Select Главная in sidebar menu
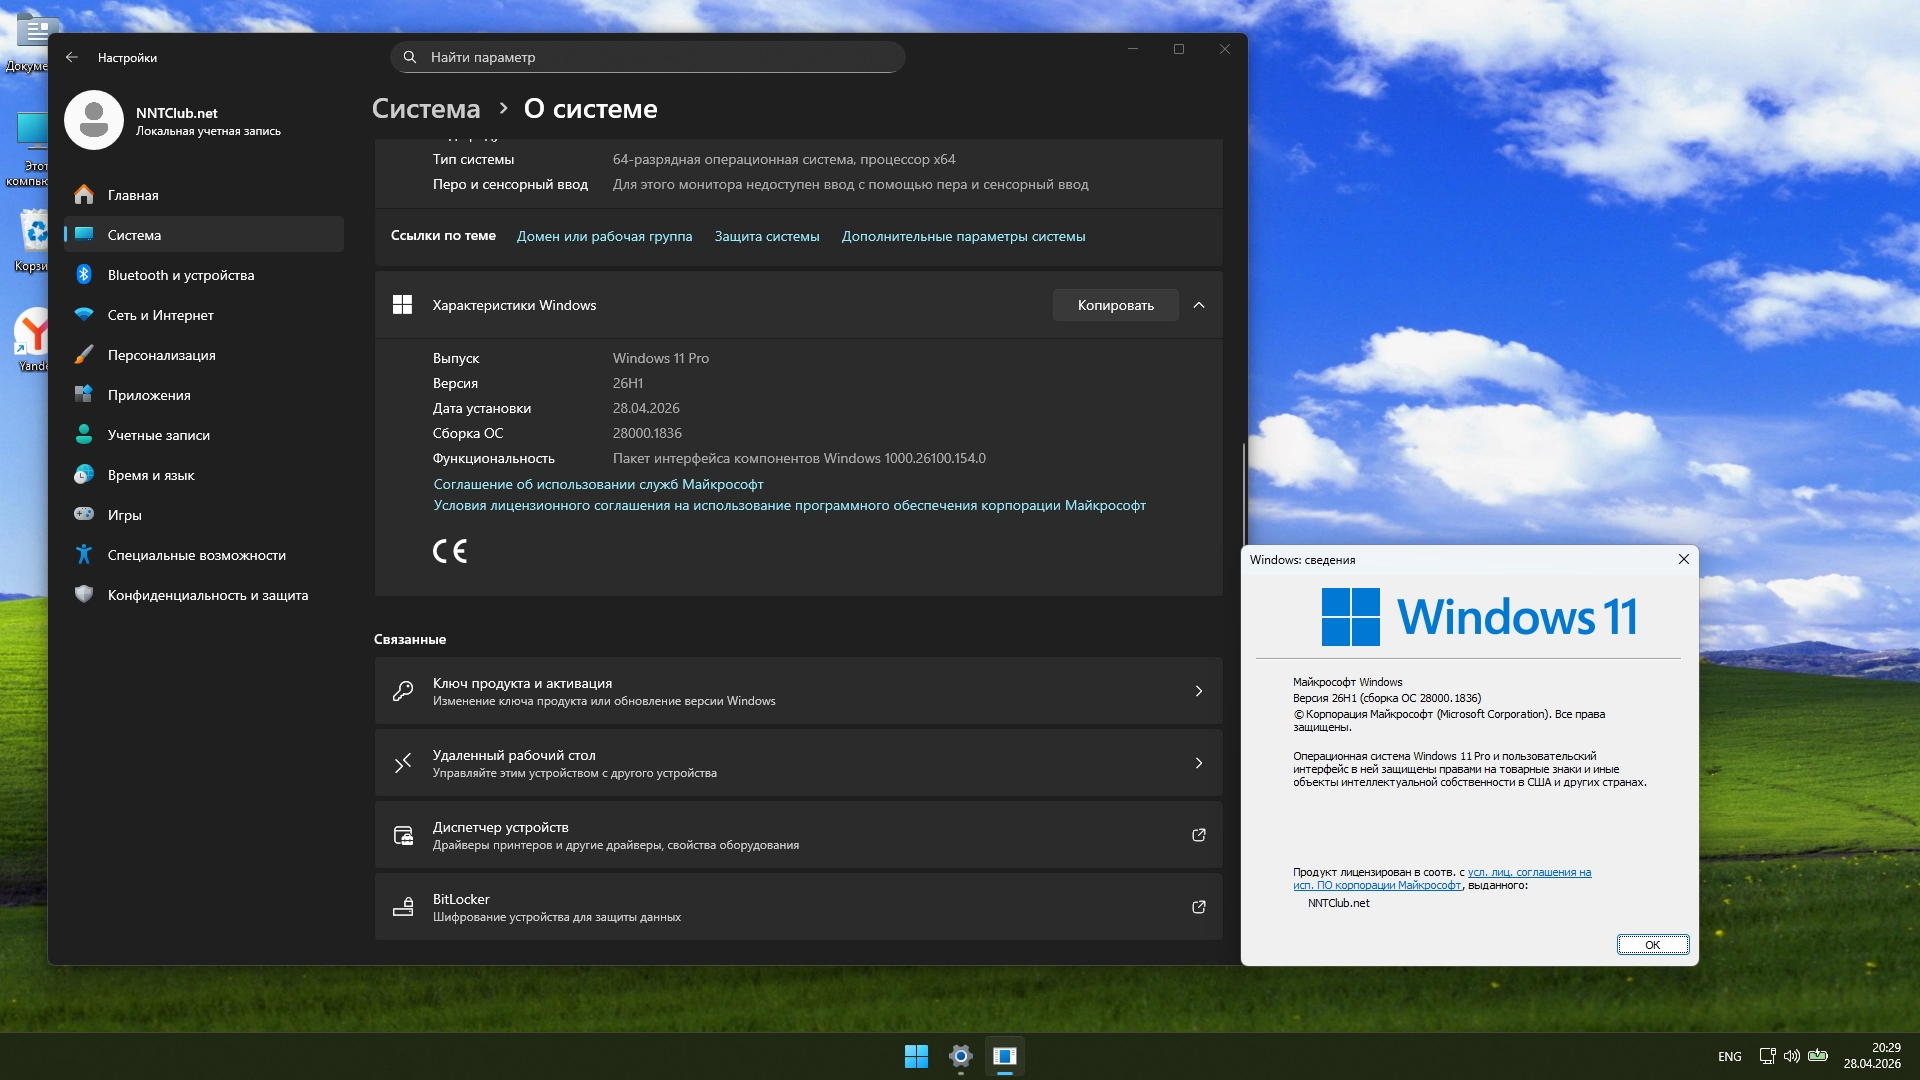Screen dimensions: 1920x1080 [x=133, y=195]
